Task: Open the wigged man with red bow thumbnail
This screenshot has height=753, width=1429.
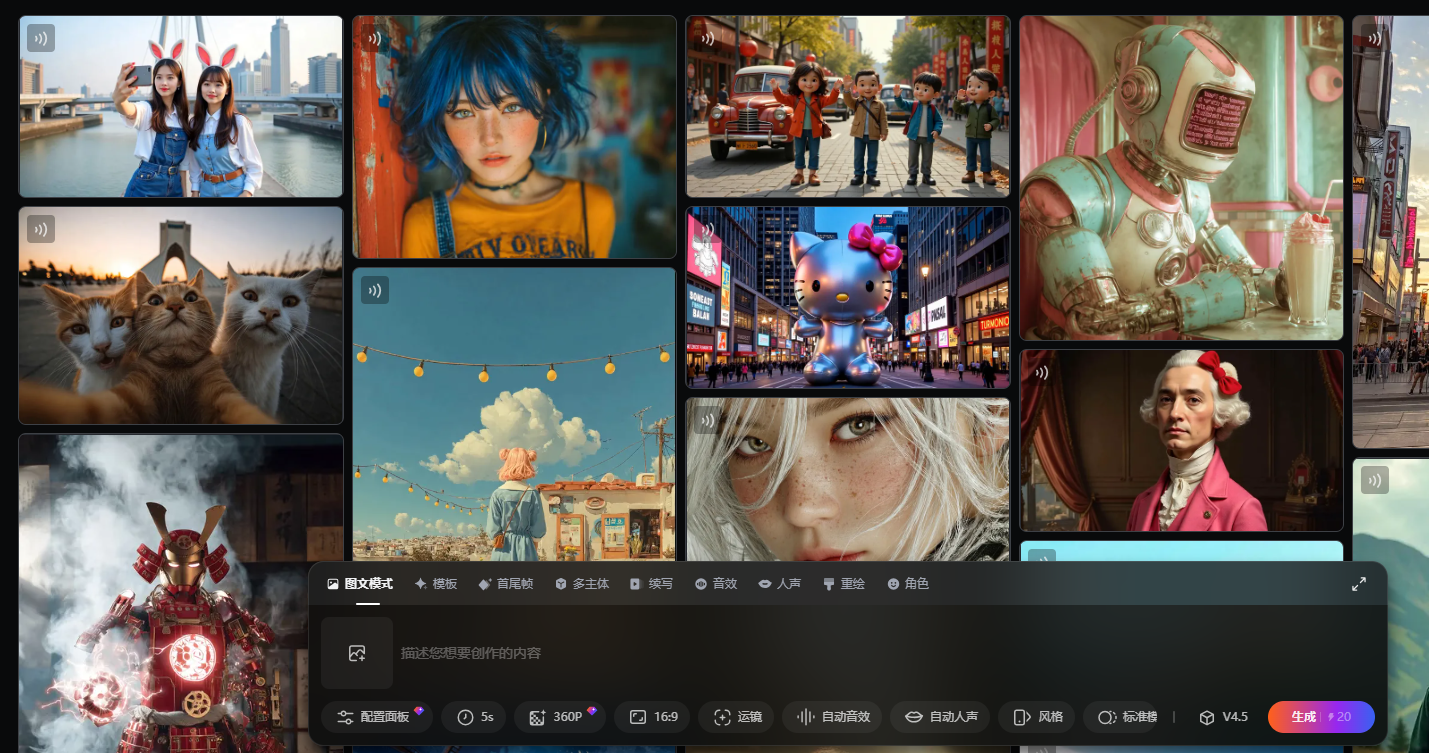Action: pyautogui.click(x=1181, y=440)
